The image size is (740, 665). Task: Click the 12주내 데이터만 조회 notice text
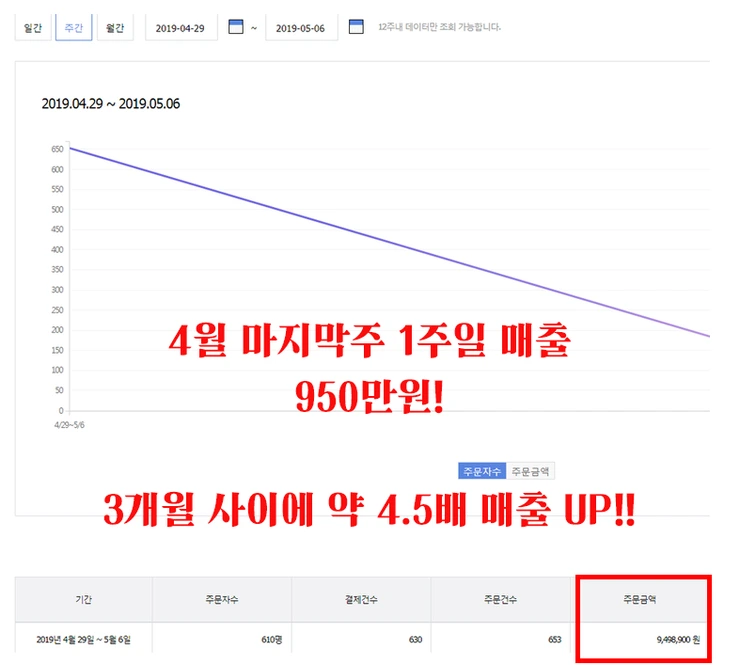pos(439,27)
